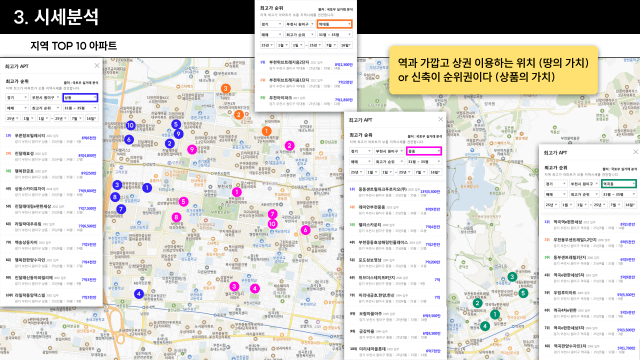Select the orange marker numbered 1 on map
This screenshot has height=360, width=640.
coord(267,131)
